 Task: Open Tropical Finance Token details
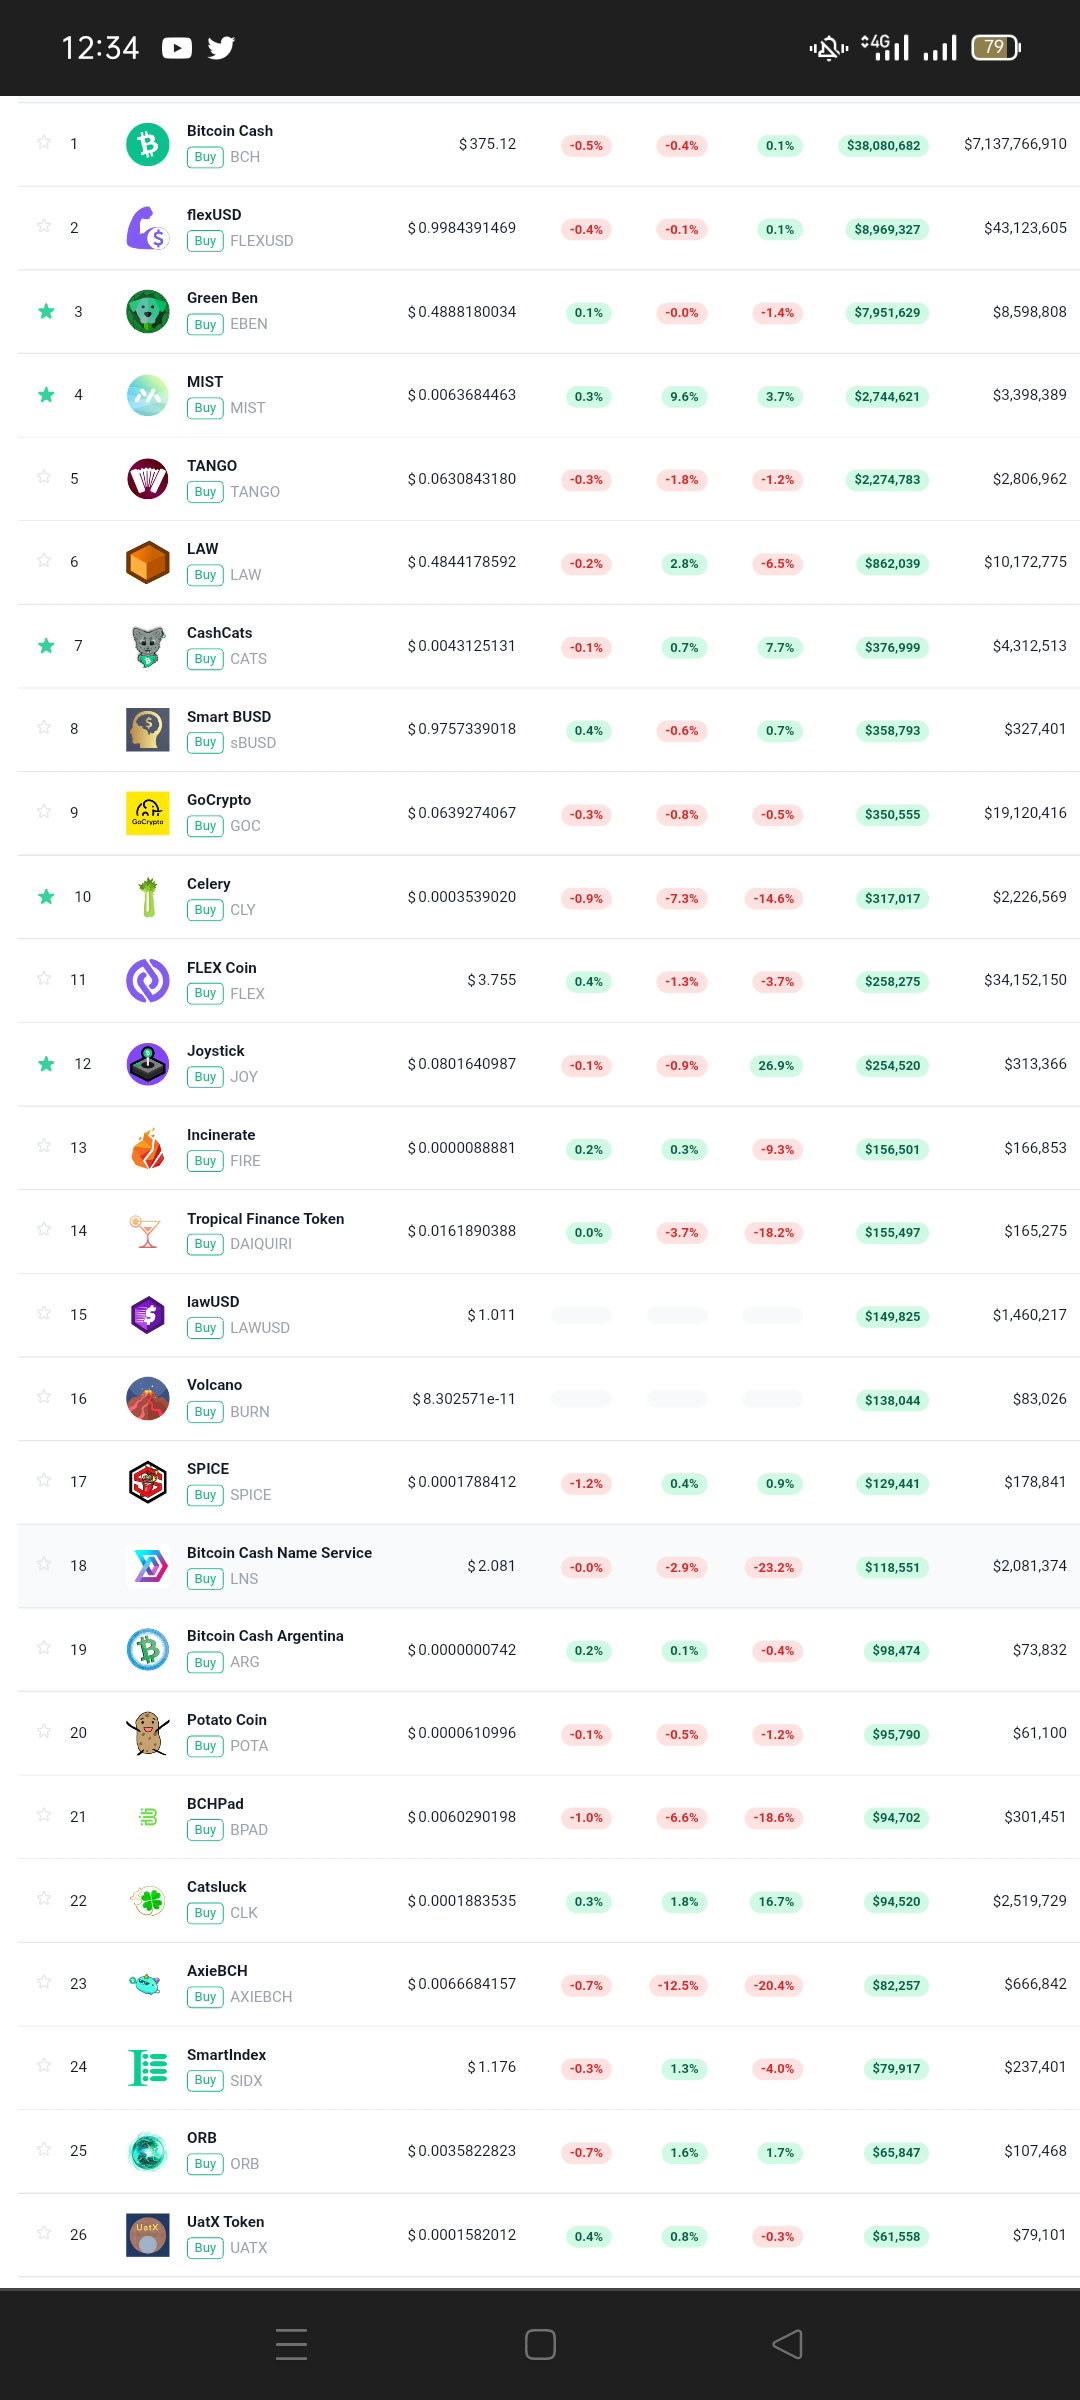point(265,1219)
